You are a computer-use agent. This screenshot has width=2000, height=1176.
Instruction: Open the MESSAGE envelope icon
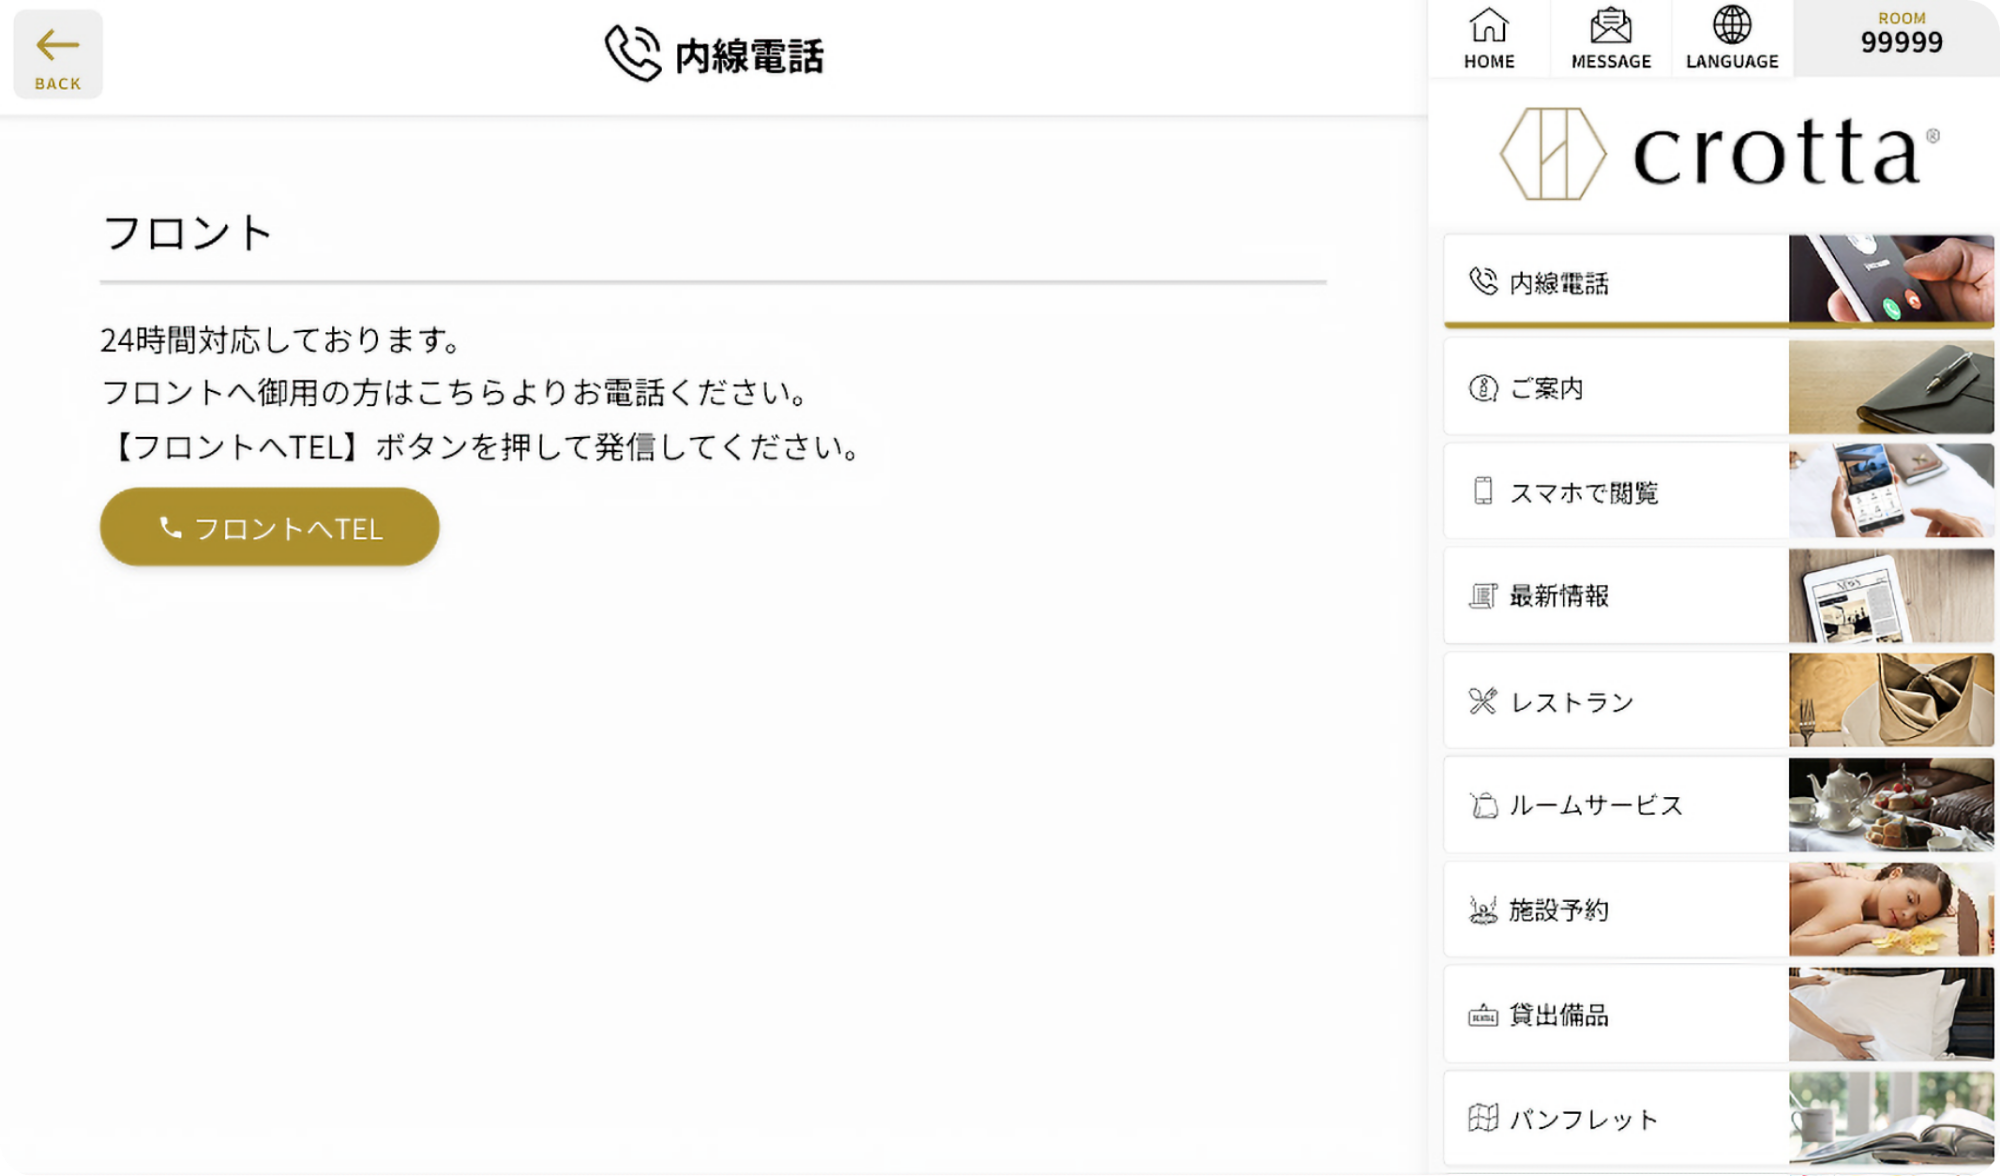(1610, 26)
